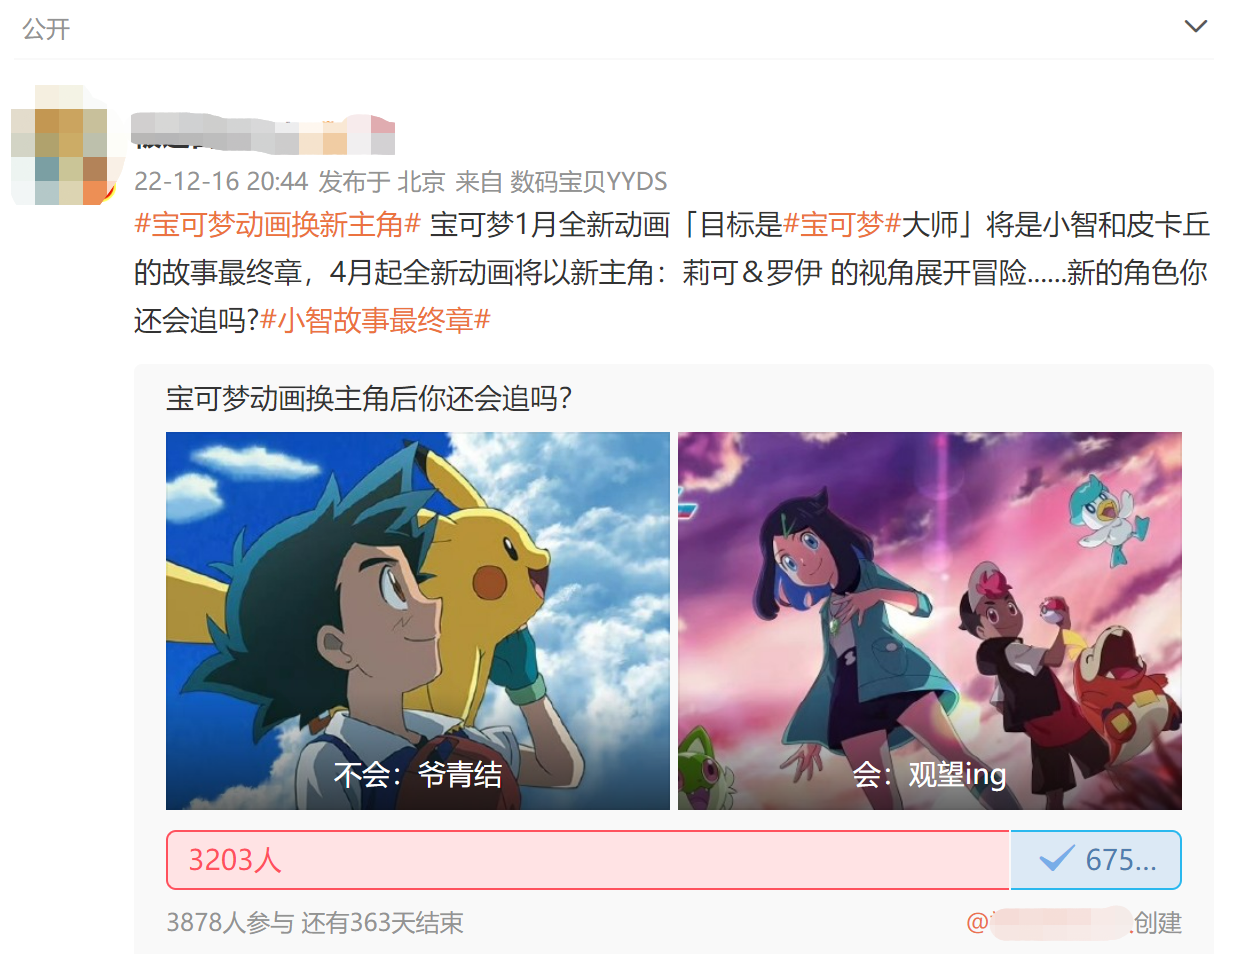Open the blurred poster username
Viewport: 1248px width, 954px height.
tap(264, 133)
